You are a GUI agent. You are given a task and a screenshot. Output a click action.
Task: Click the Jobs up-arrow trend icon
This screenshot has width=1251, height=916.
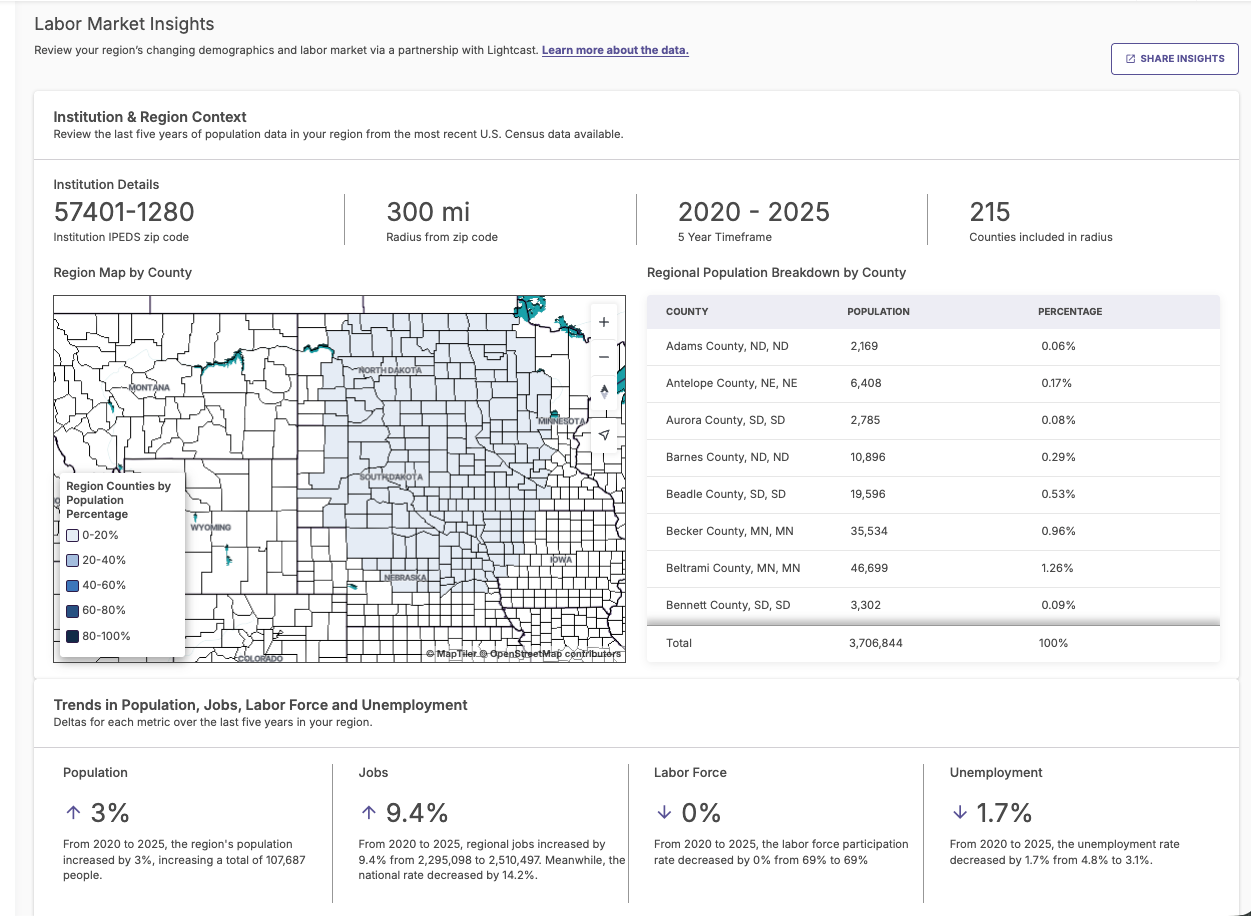click(368, 812)
